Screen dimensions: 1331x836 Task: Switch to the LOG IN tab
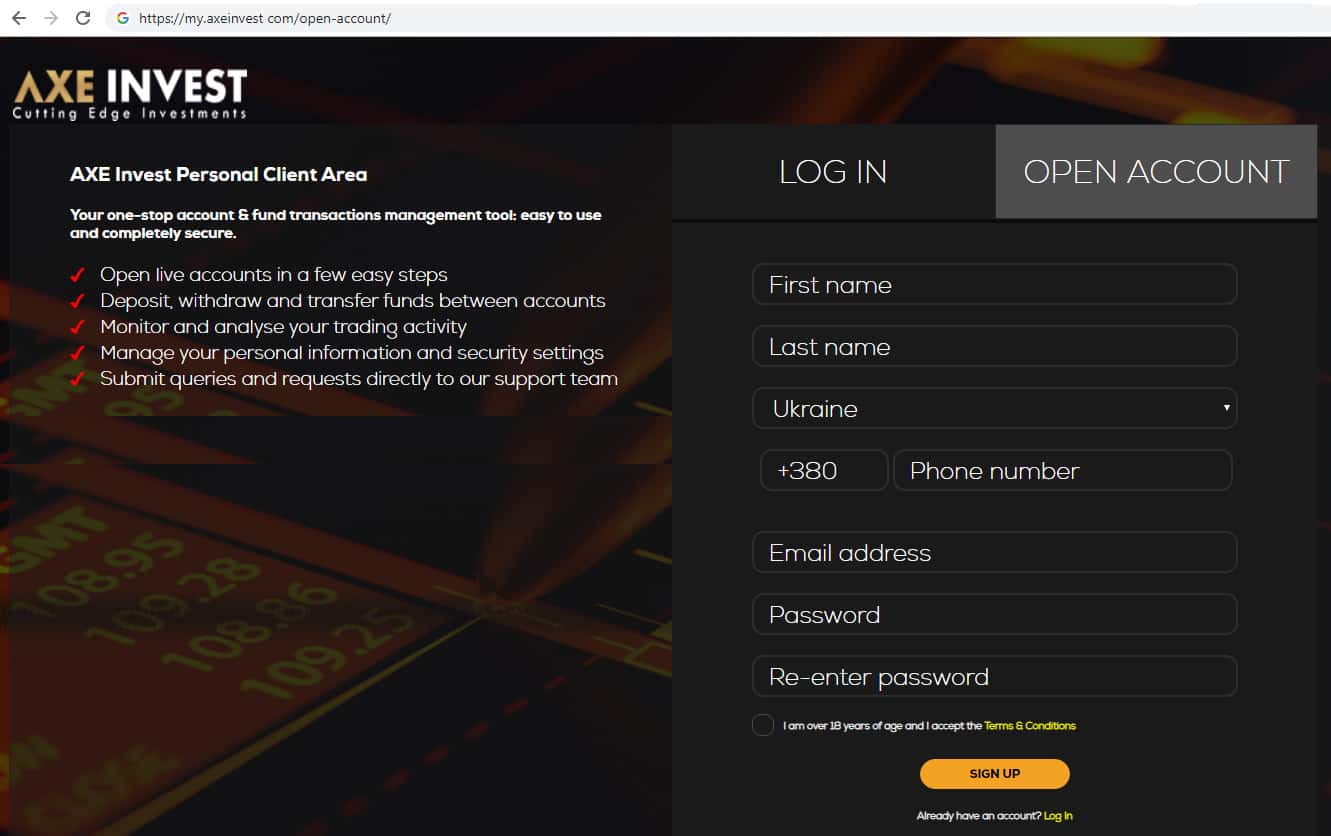point(833,171)
